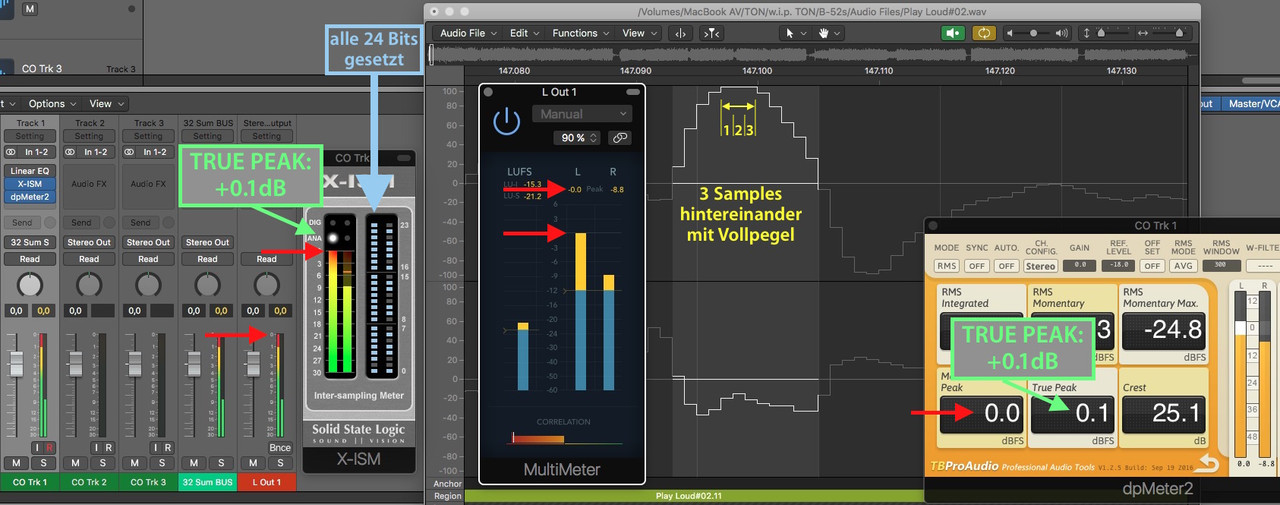Screen dimensions: 1280x505
Task: Open the Read automation dropdown on Track 1
Action: 30,259
